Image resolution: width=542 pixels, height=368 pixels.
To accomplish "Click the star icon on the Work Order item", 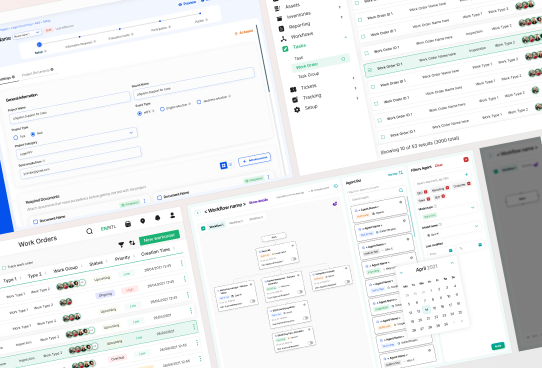I will coord(343,59).
